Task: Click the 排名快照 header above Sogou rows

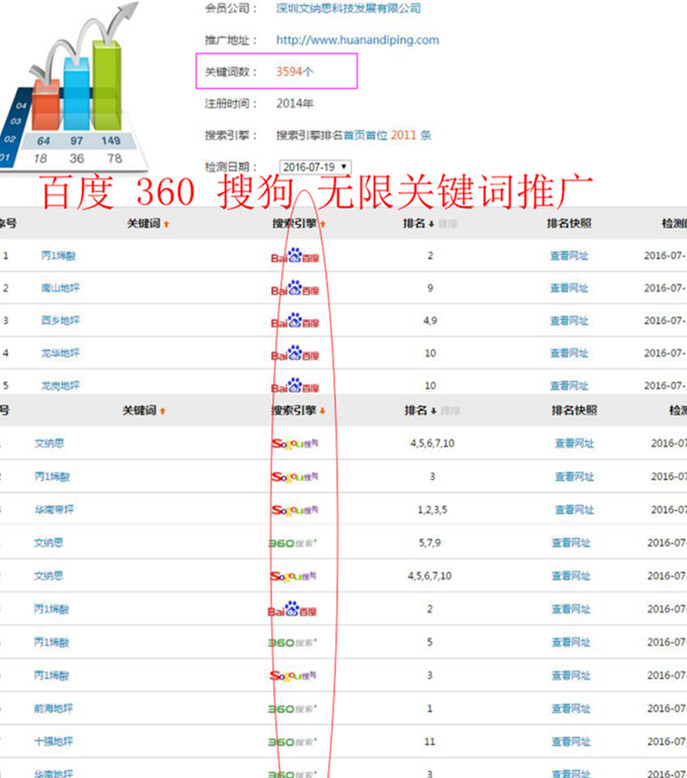Action: click(x=574, y=410)
